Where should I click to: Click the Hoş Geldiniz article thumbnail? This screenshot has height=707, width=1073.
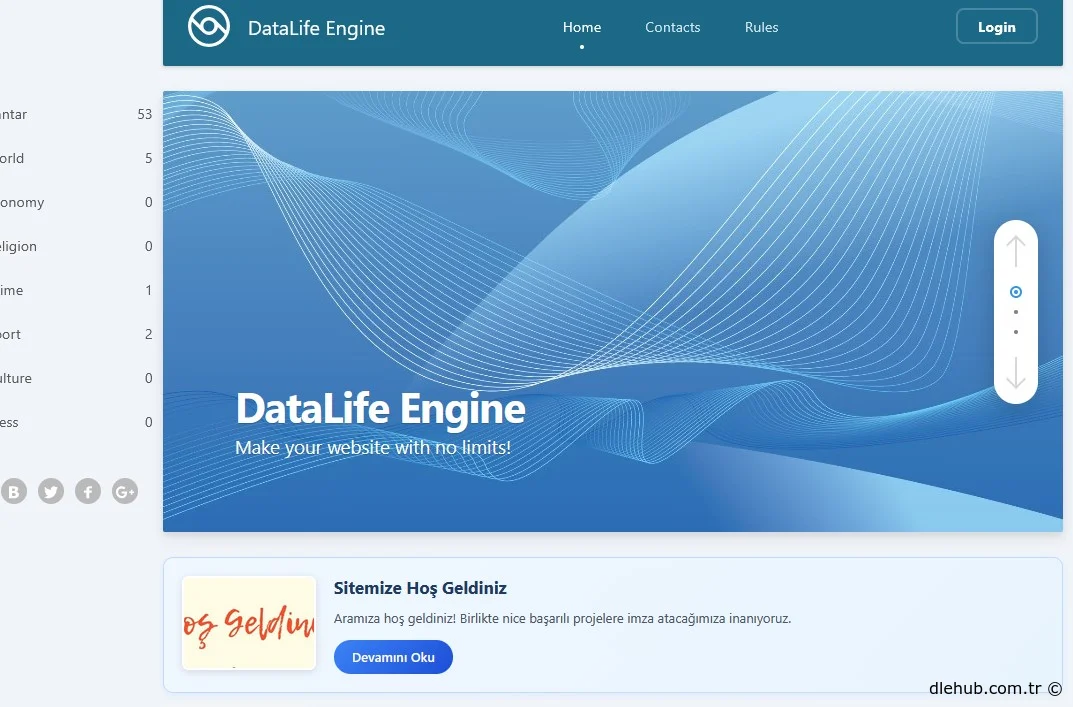[x=249, y=623]
